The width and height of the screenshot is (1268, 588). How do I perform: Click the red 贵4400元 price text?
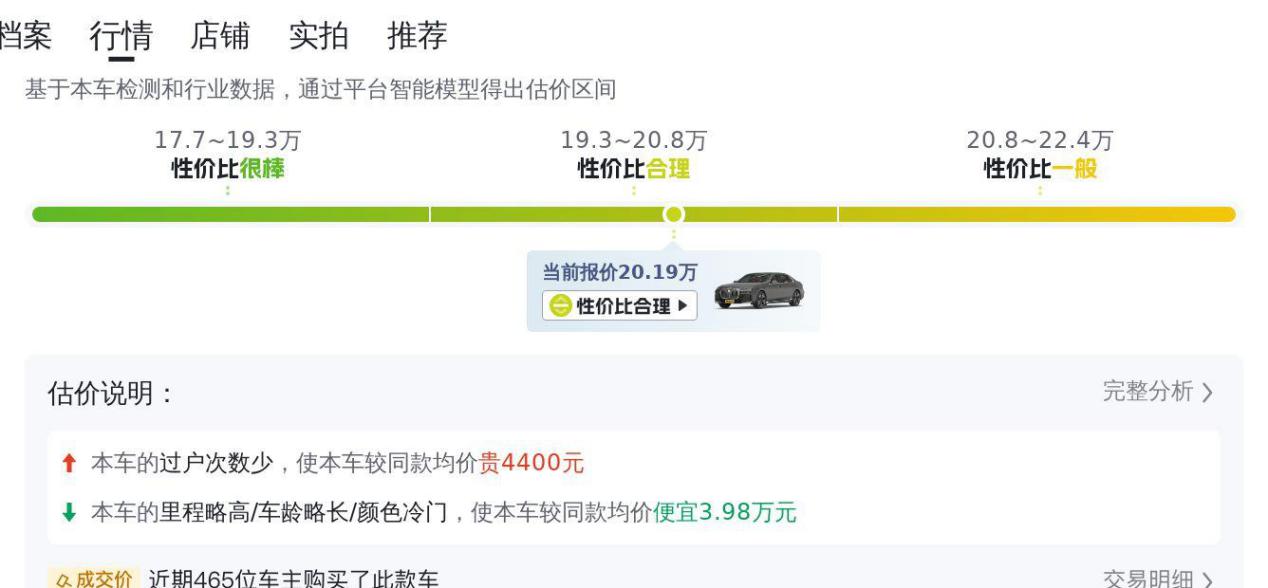531,463
